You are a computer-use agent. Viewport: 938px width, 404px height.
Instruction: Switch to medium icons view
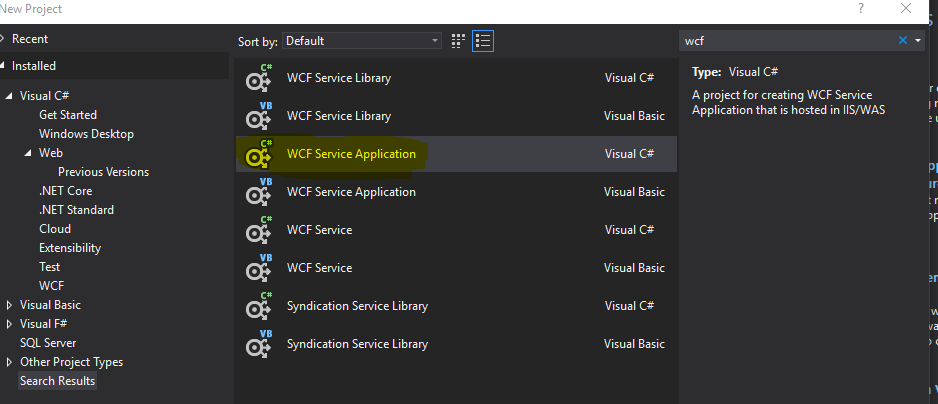coord(459,41)
